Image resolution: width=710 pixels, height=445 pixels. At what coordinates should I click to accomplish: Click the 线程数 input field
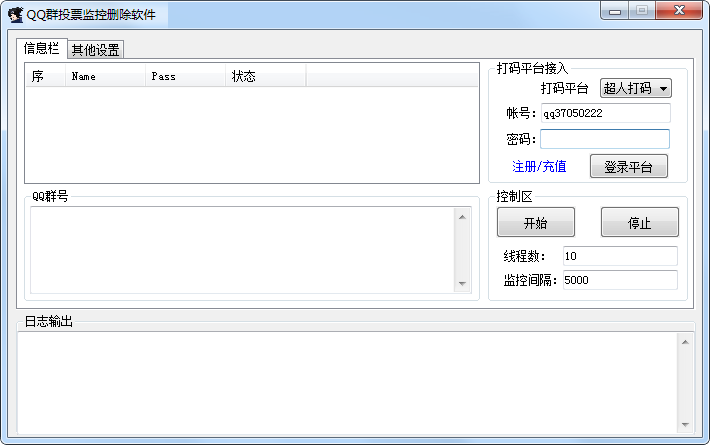tap(620, 256)
